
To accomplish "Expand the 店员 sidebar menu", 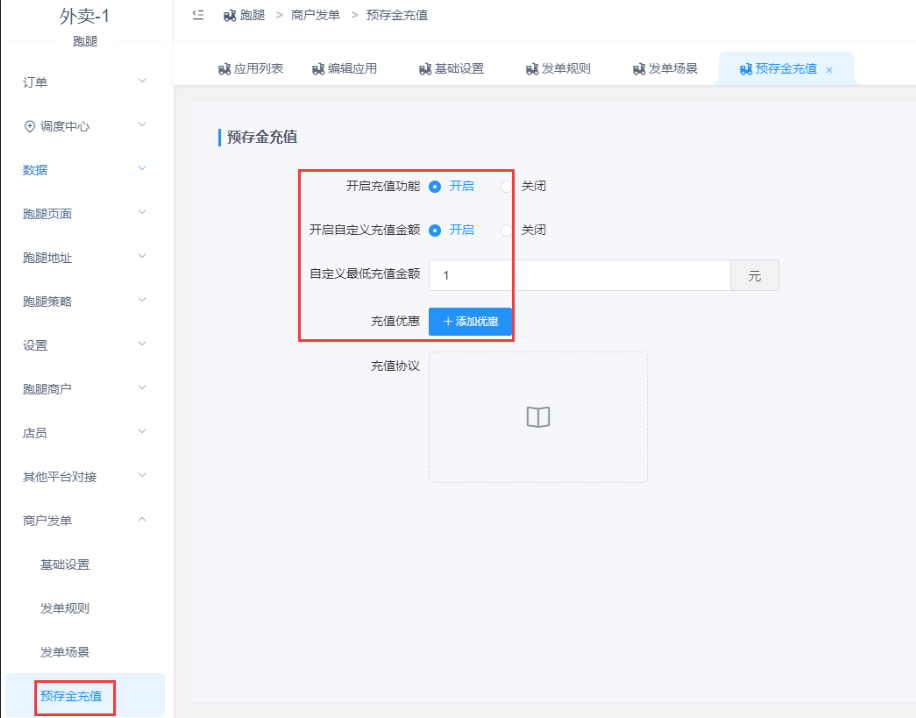I will coord(85,432).
